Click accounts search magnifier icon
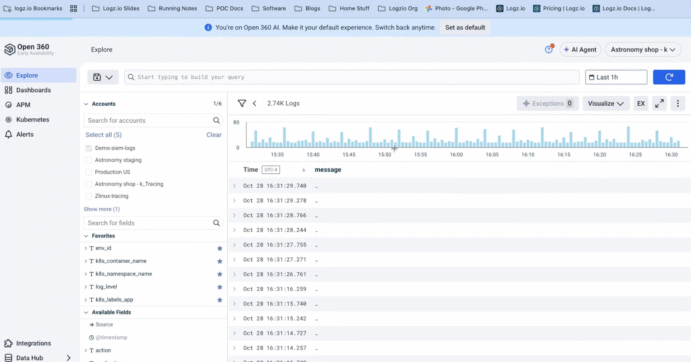This screenshot has width=691, height=362. (x=216, y=120)
